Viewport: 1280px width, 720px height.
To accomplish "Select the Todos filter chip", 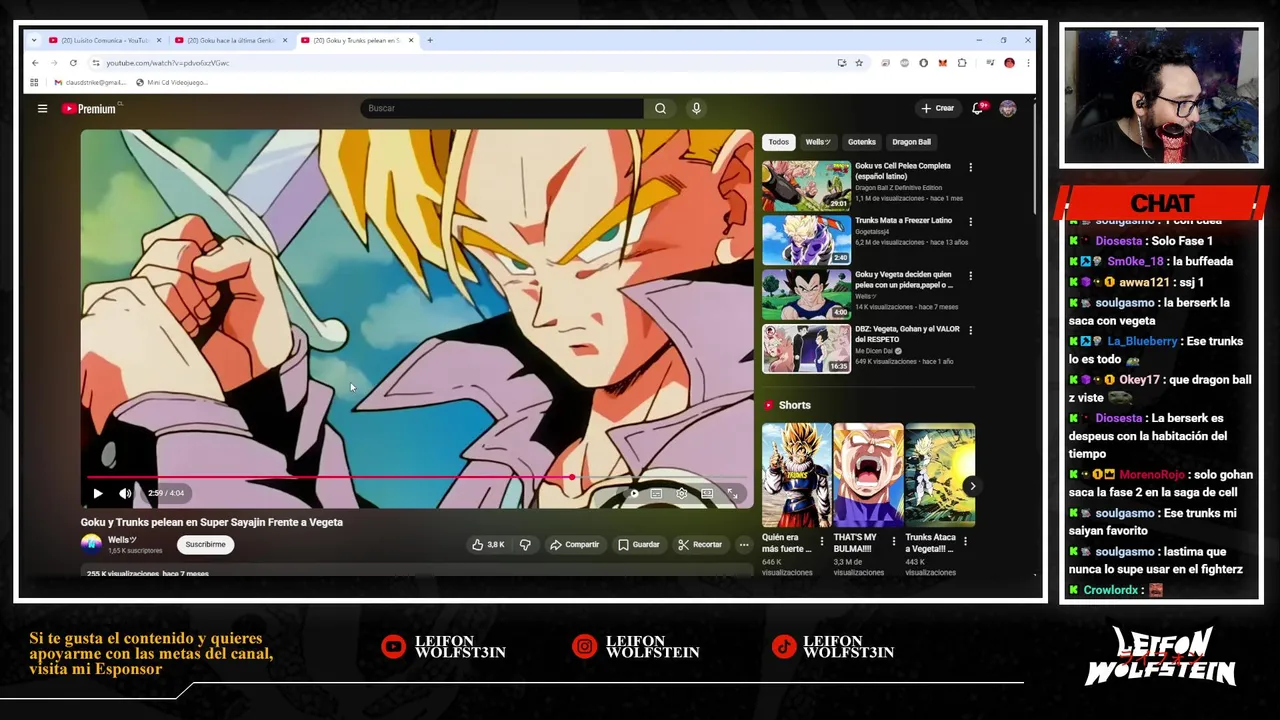I will [x=779, y=142].
